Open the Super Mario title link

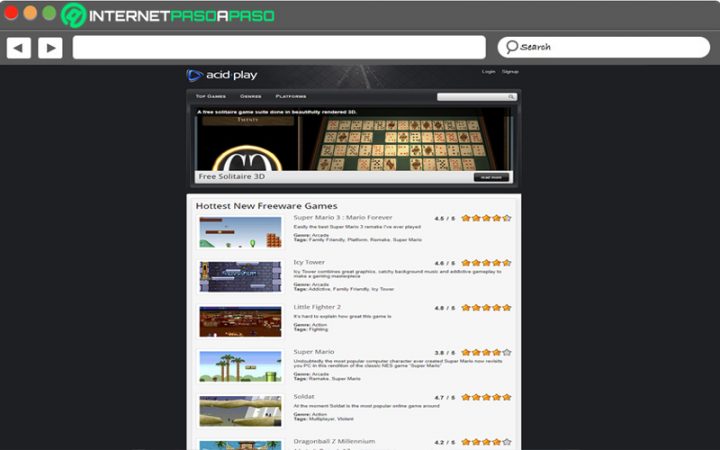pyautogui.click(x=314, y=352)
